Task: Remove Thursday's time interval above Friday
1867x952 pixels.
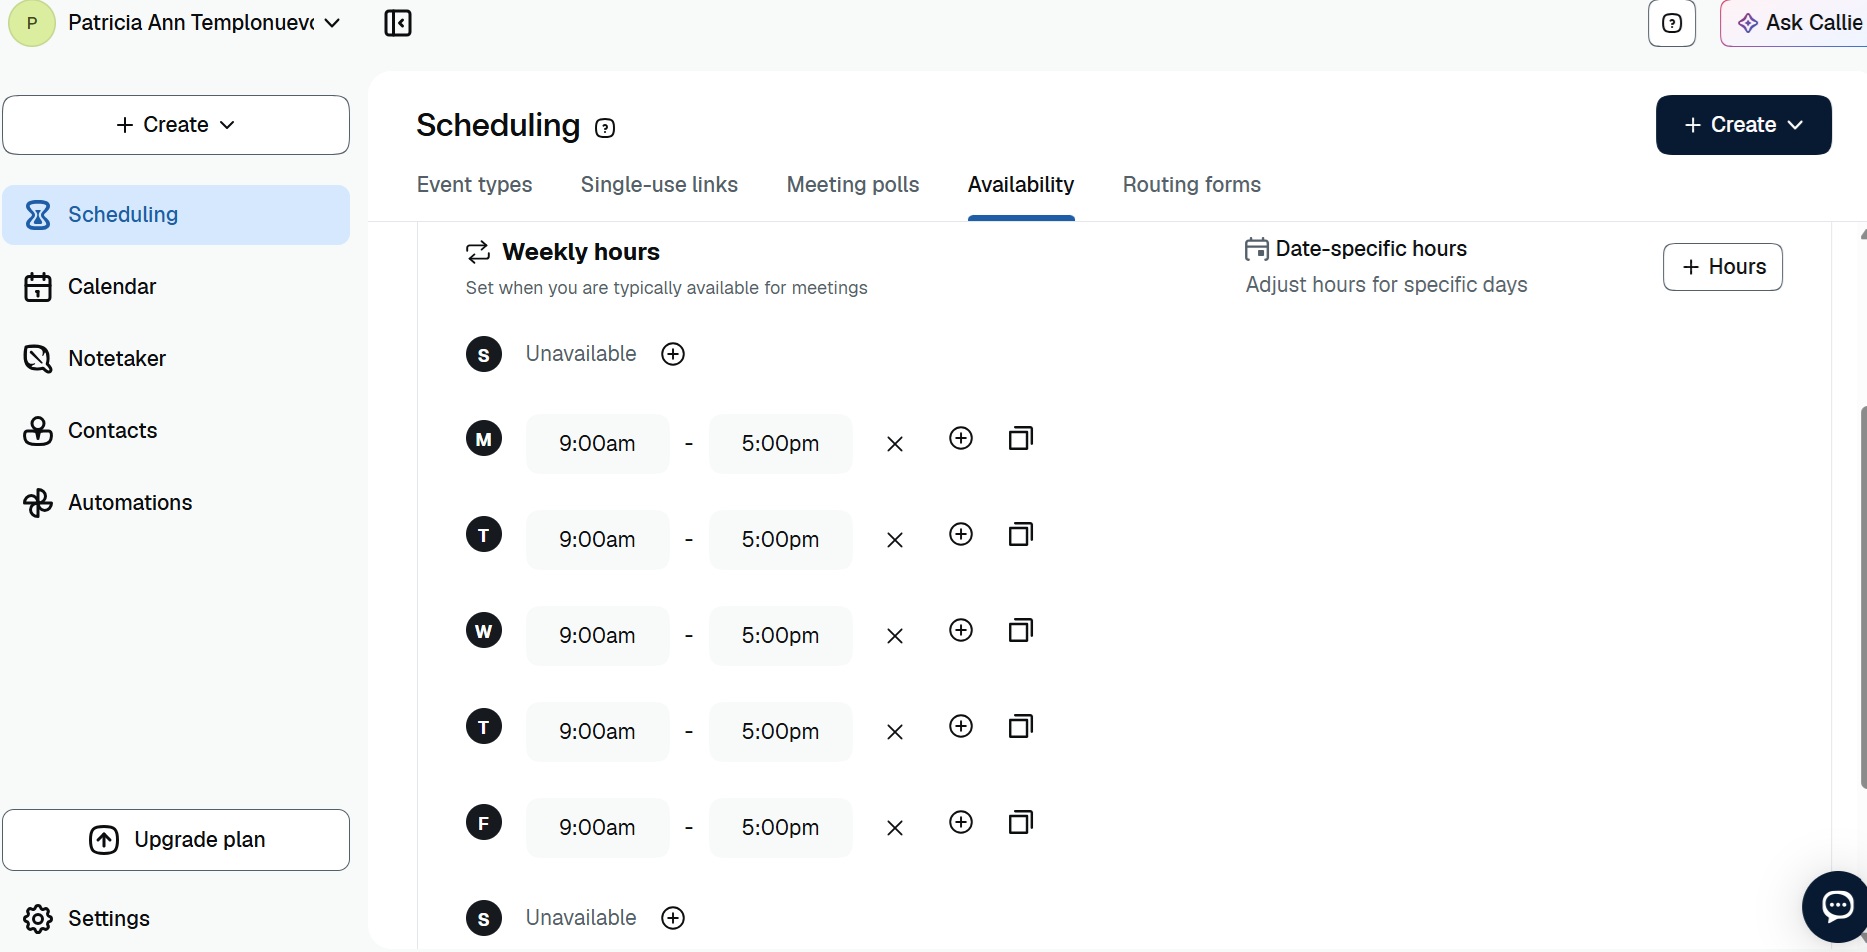Action: click(x=895, y=732)
